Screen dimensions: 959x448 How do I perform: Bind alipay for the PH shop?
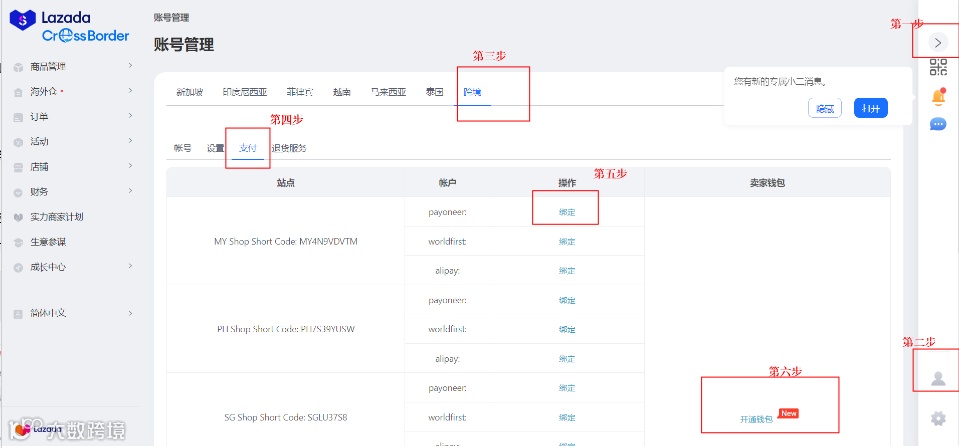pyautogui.click(x=567, y=359)
